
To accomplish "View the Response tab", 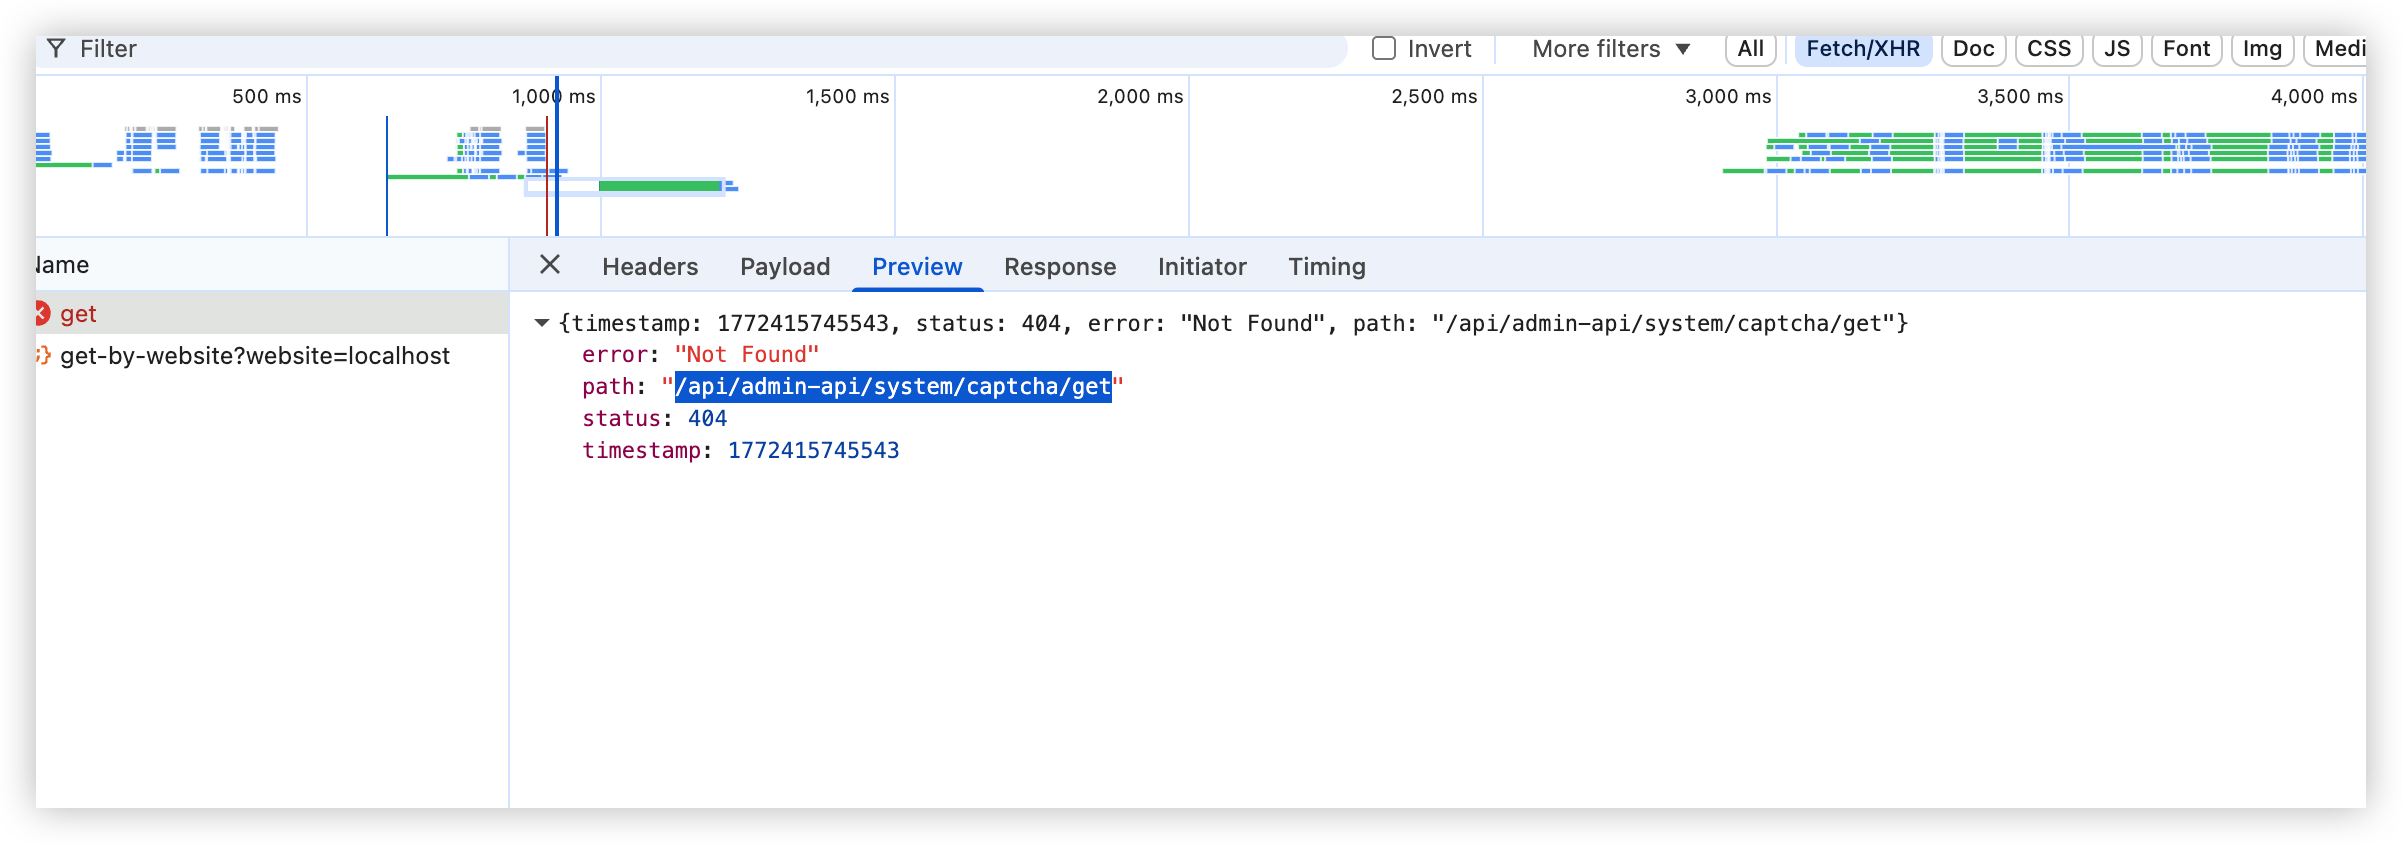I will point(1060,267).
